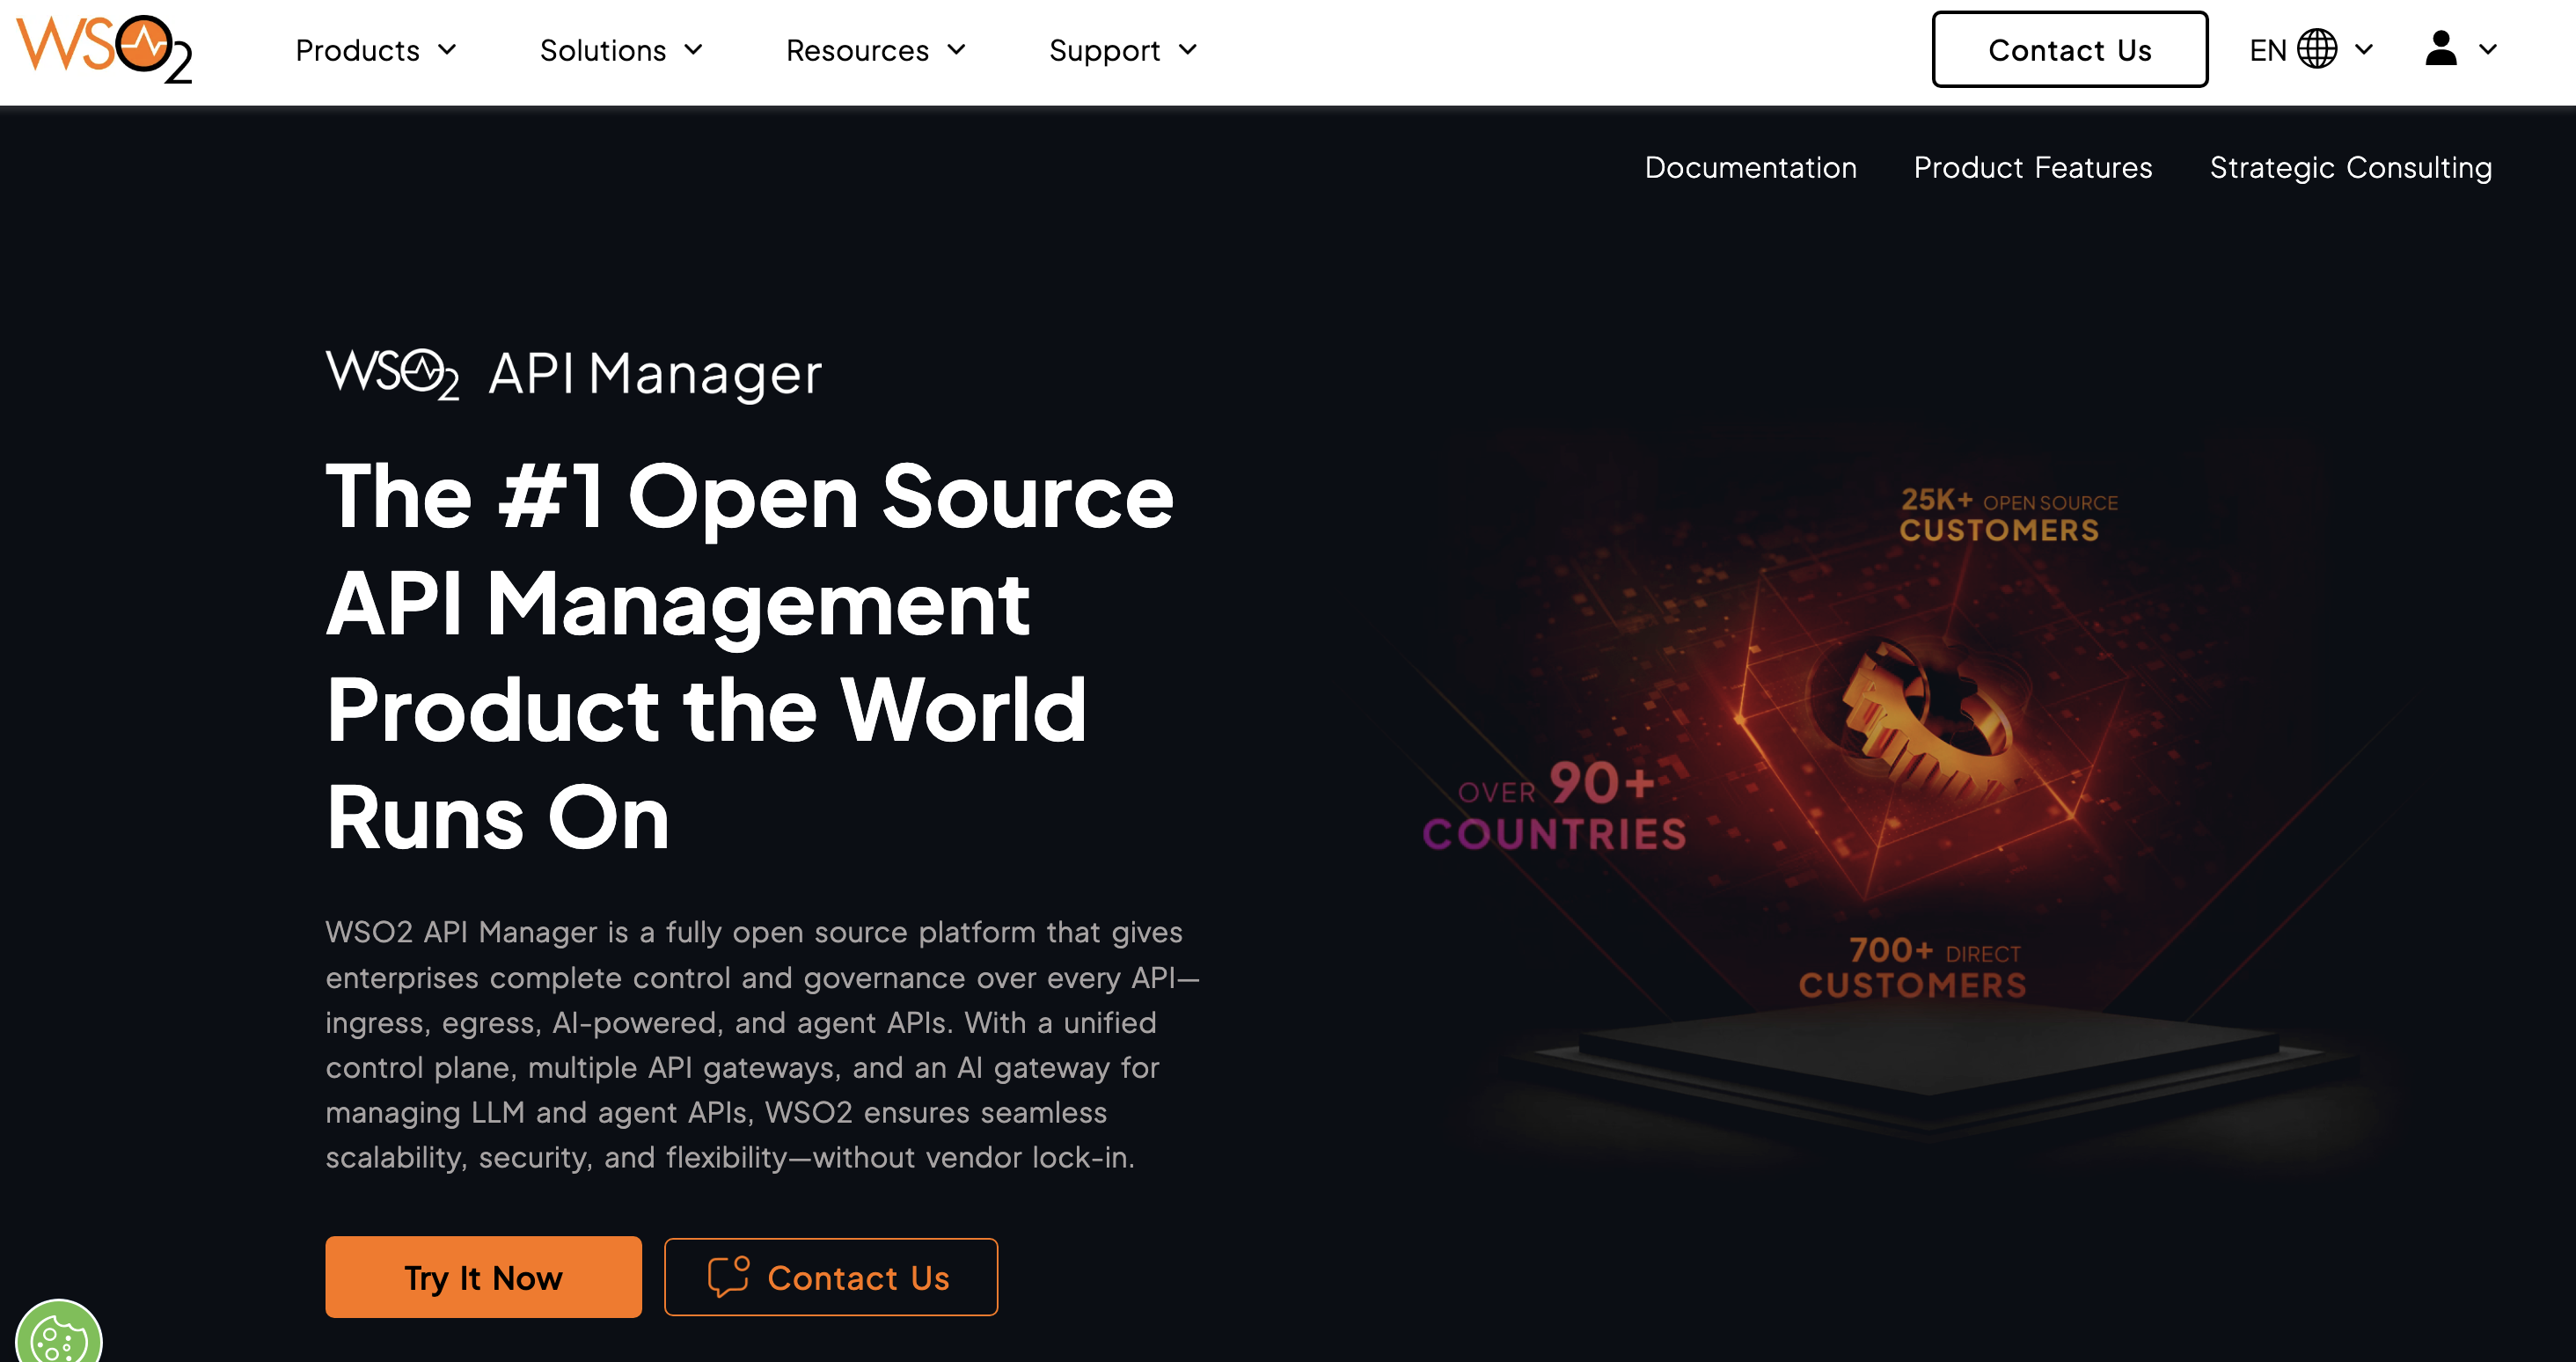
Task: Click the '25K+ Open Source Customers' text
Action: click(x=2008, y=514)
